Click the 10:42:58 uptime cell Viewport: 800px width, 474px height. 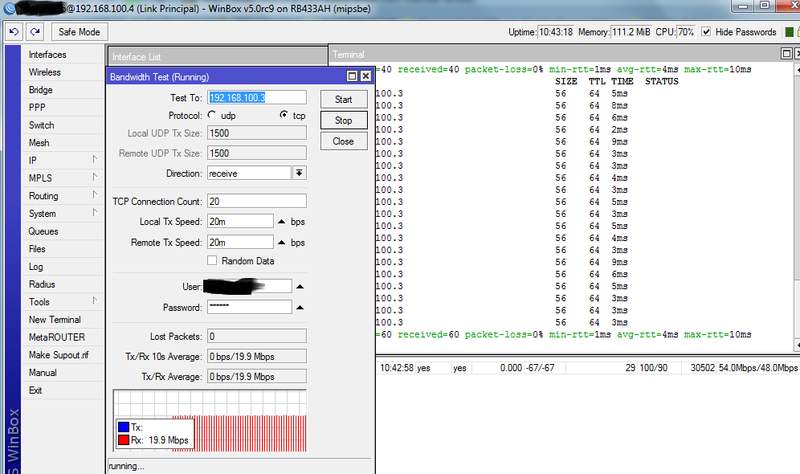point(397,367)
